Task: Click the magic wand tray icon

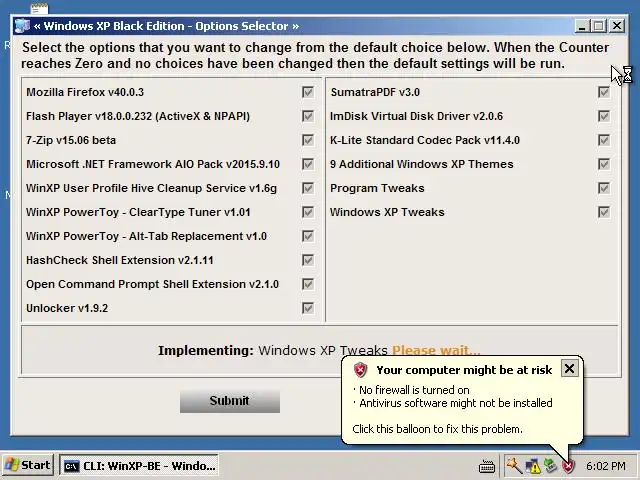Action: point(514,465)
